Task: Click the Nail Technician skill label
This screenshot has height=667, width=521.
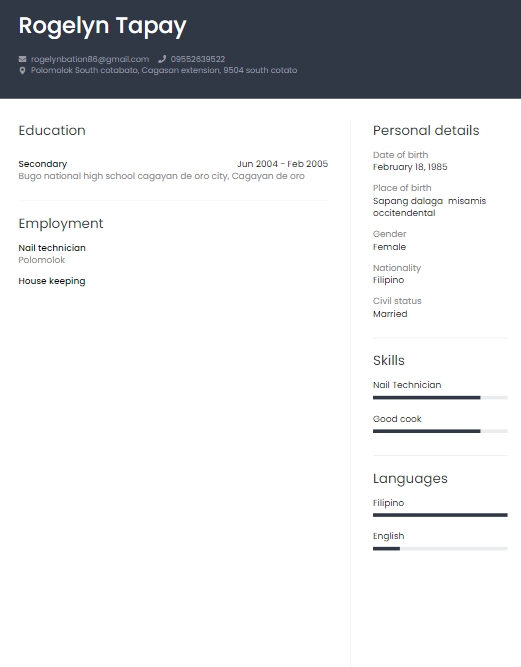Action: pos(407,385)
